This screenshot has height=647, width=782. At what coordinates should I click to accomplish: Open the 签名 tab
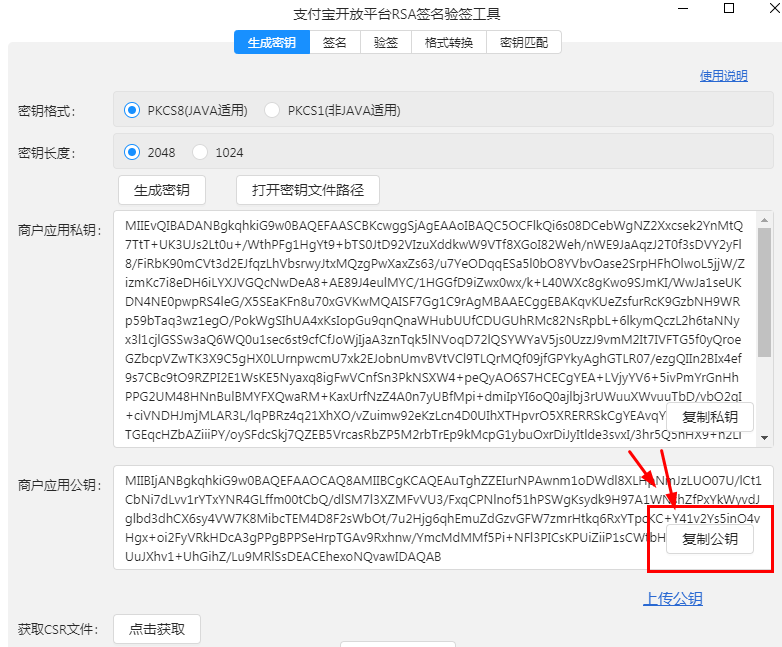click(x=335, y=42)
